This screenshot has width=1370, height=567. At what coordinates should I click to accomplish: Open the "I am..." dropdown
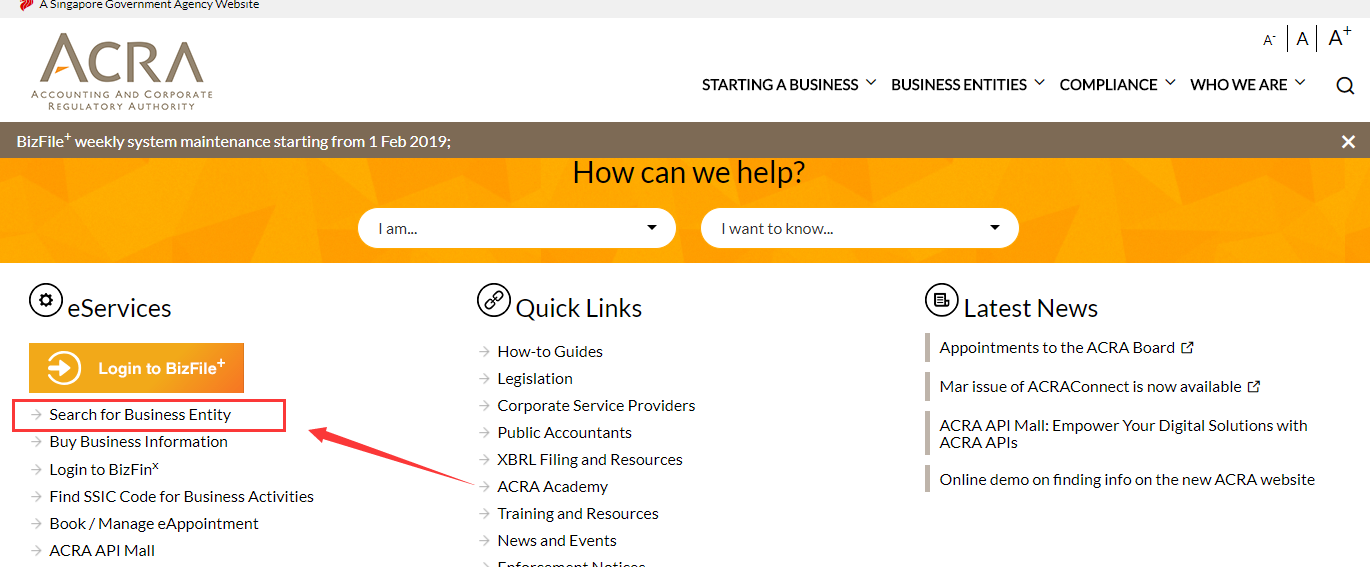click(x=516, y=228)
